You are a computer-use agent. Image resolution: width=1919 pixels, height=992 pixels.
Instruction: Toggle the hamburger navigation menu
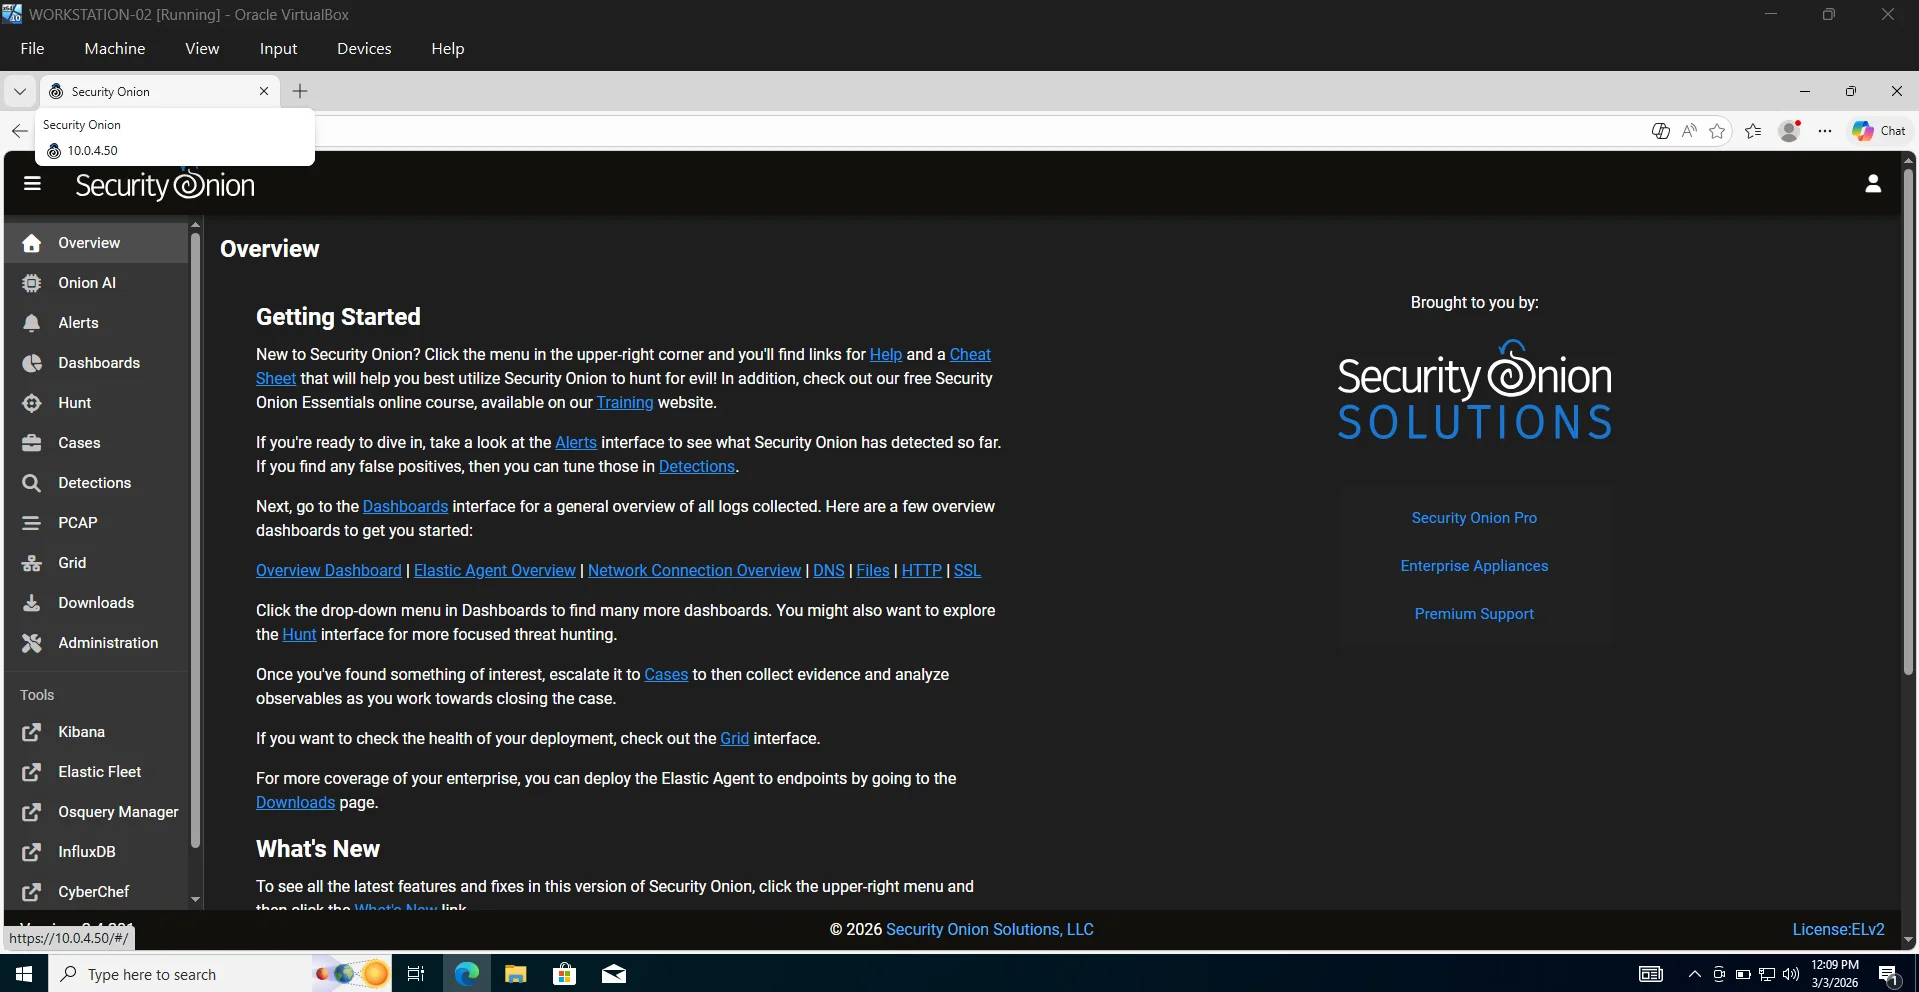pyautogui.click(x=32, y=184)
